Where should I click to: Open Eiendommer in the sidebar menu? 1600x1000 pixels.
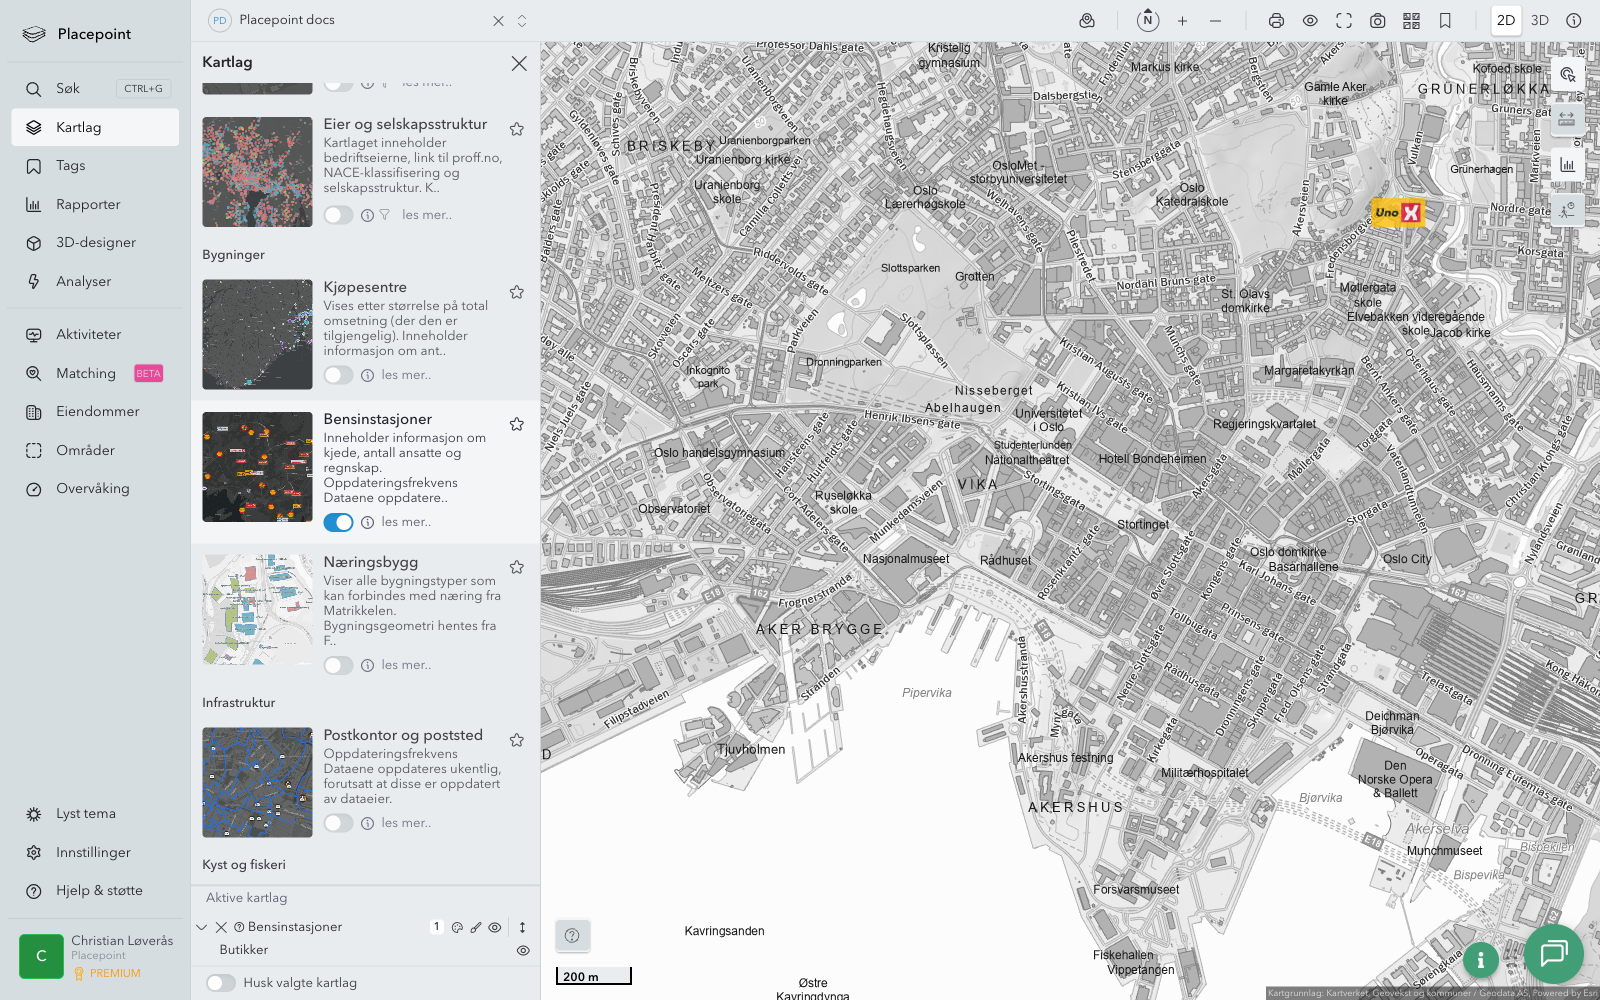coord(97,412)
